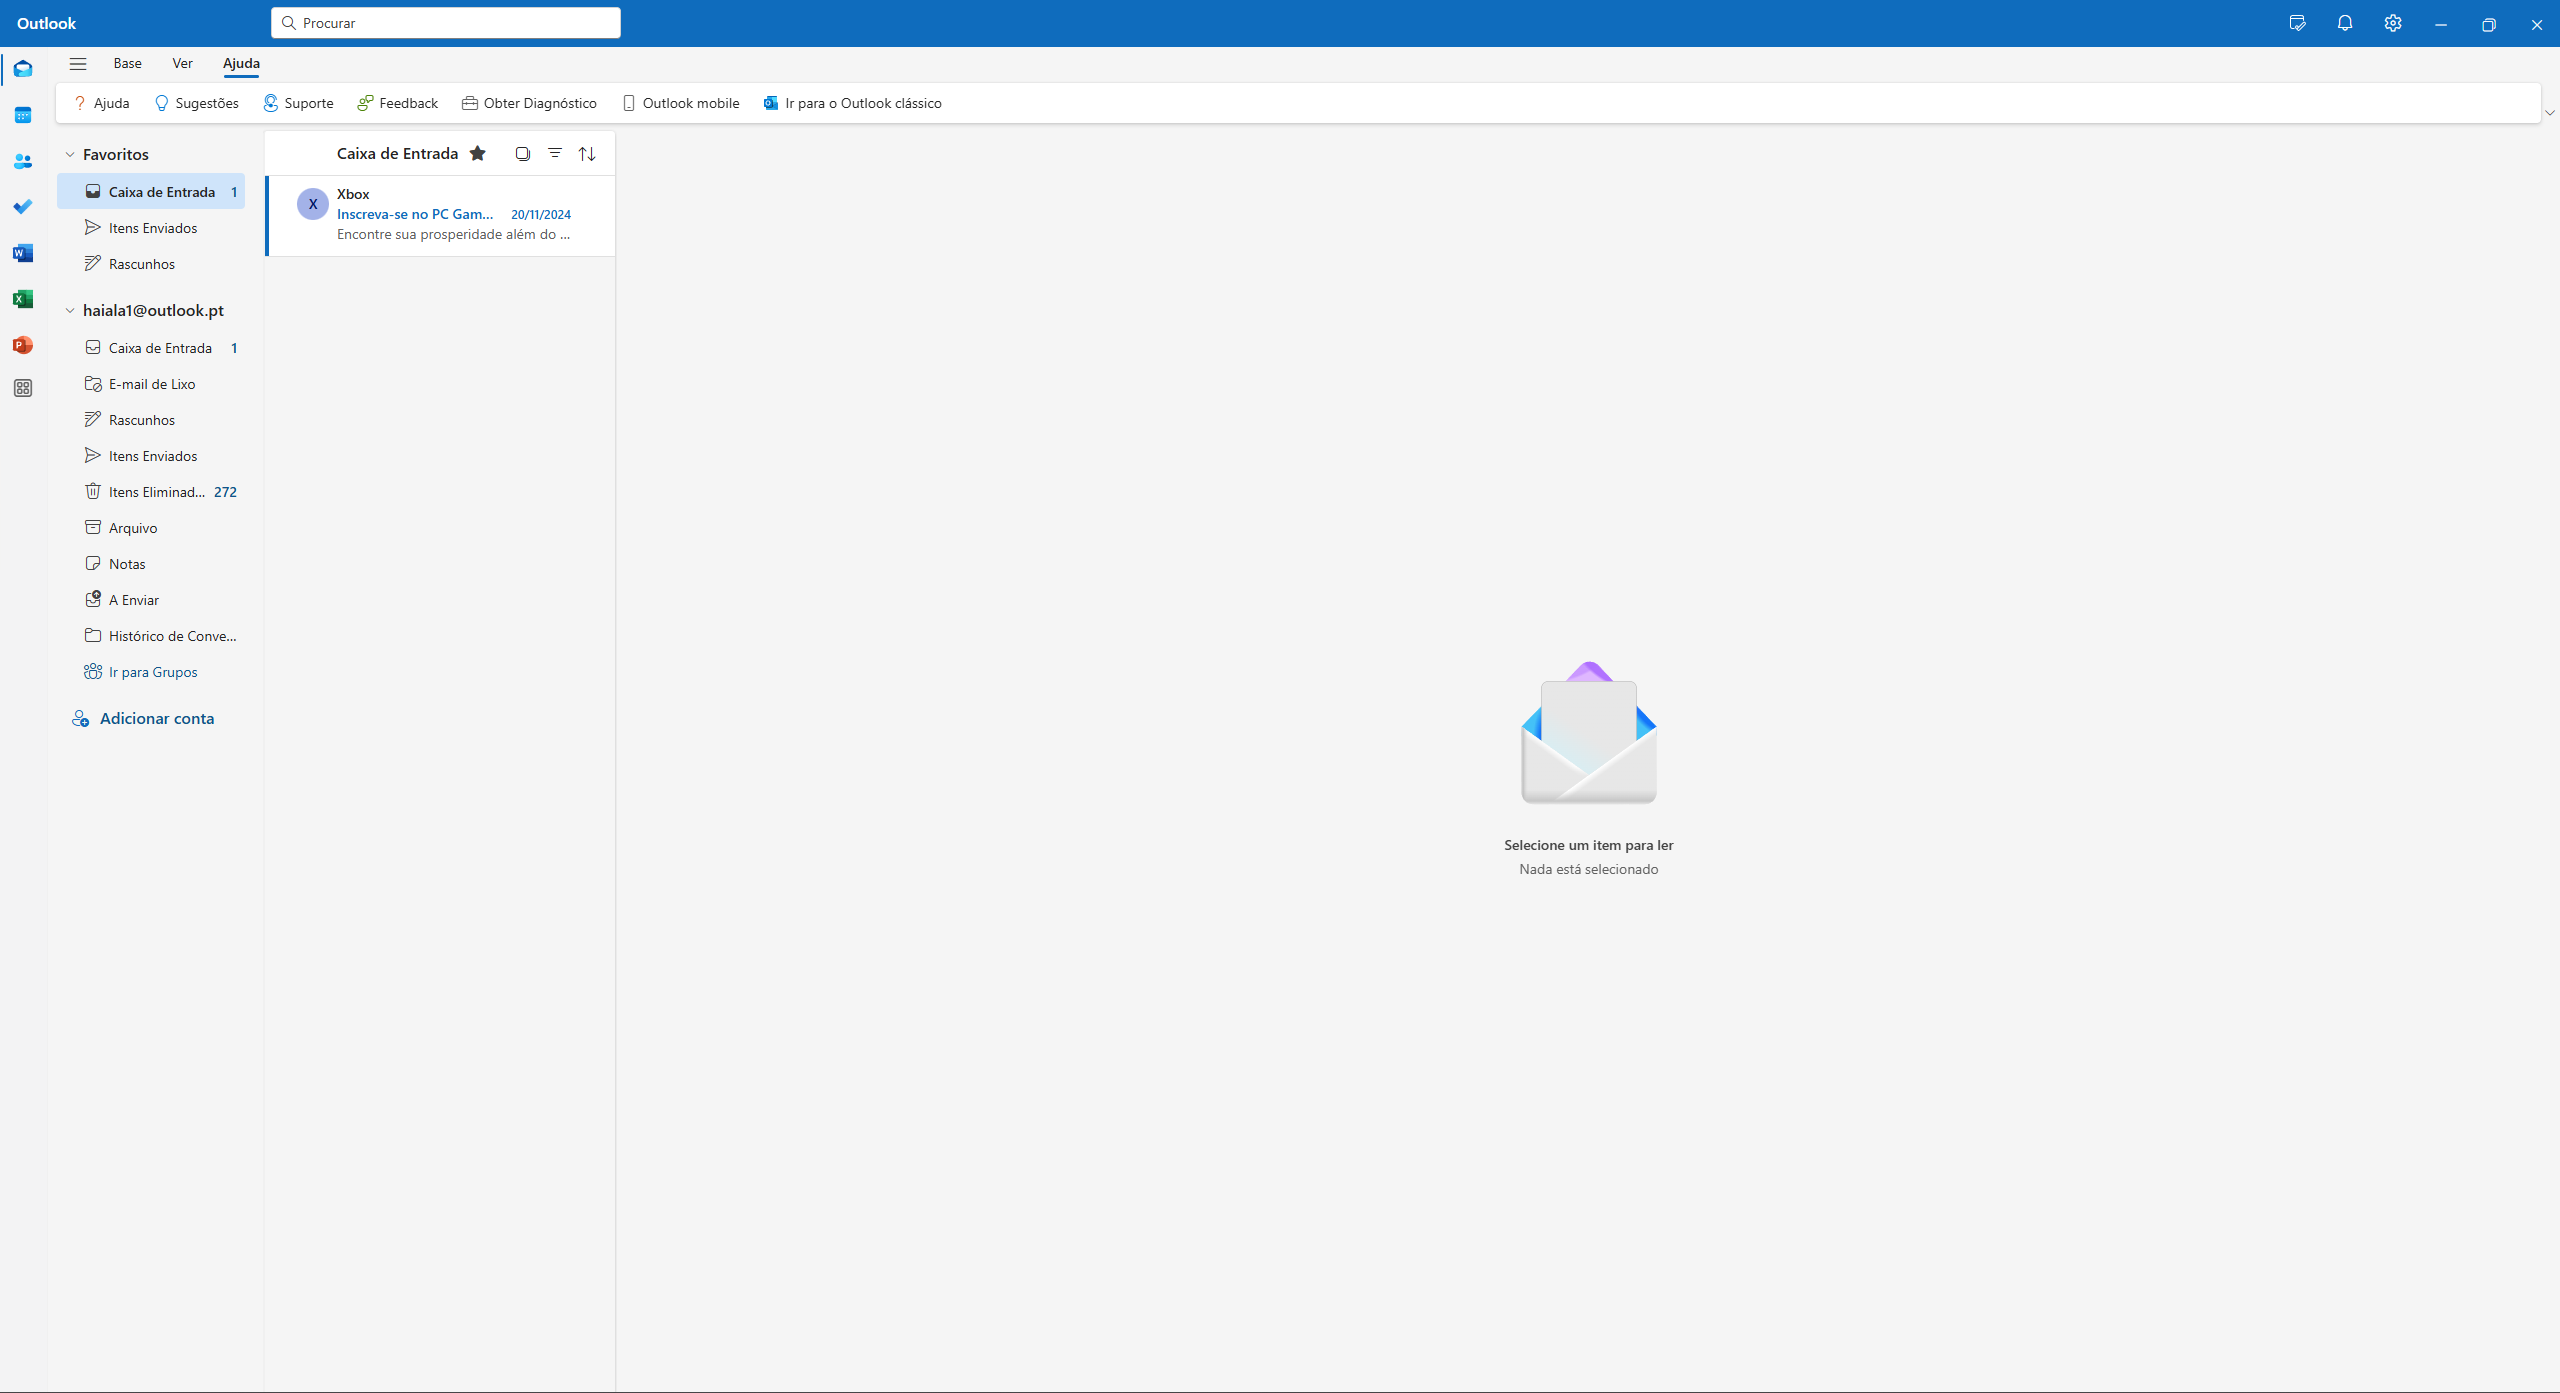Open Suporte in the ribbon
This screenshot has height=1393, width=2560.
point(298,103)
